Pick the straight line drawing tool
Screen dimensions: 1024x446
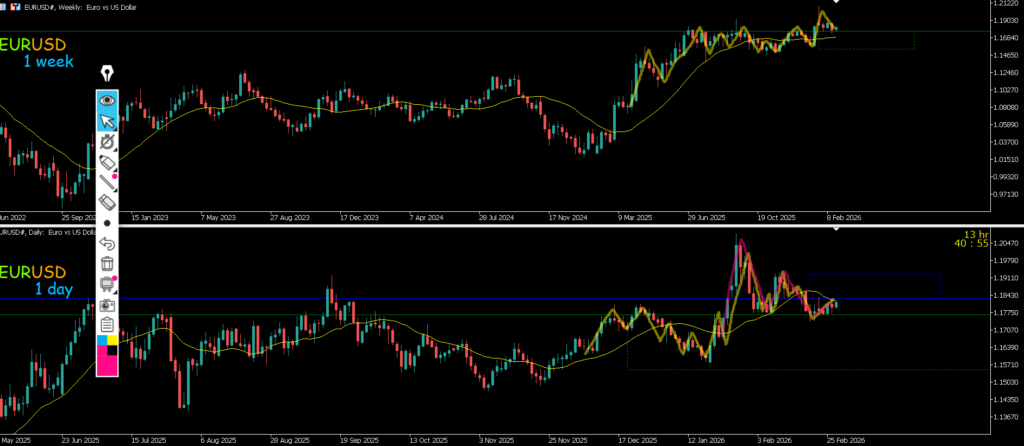tap(107, 182)
